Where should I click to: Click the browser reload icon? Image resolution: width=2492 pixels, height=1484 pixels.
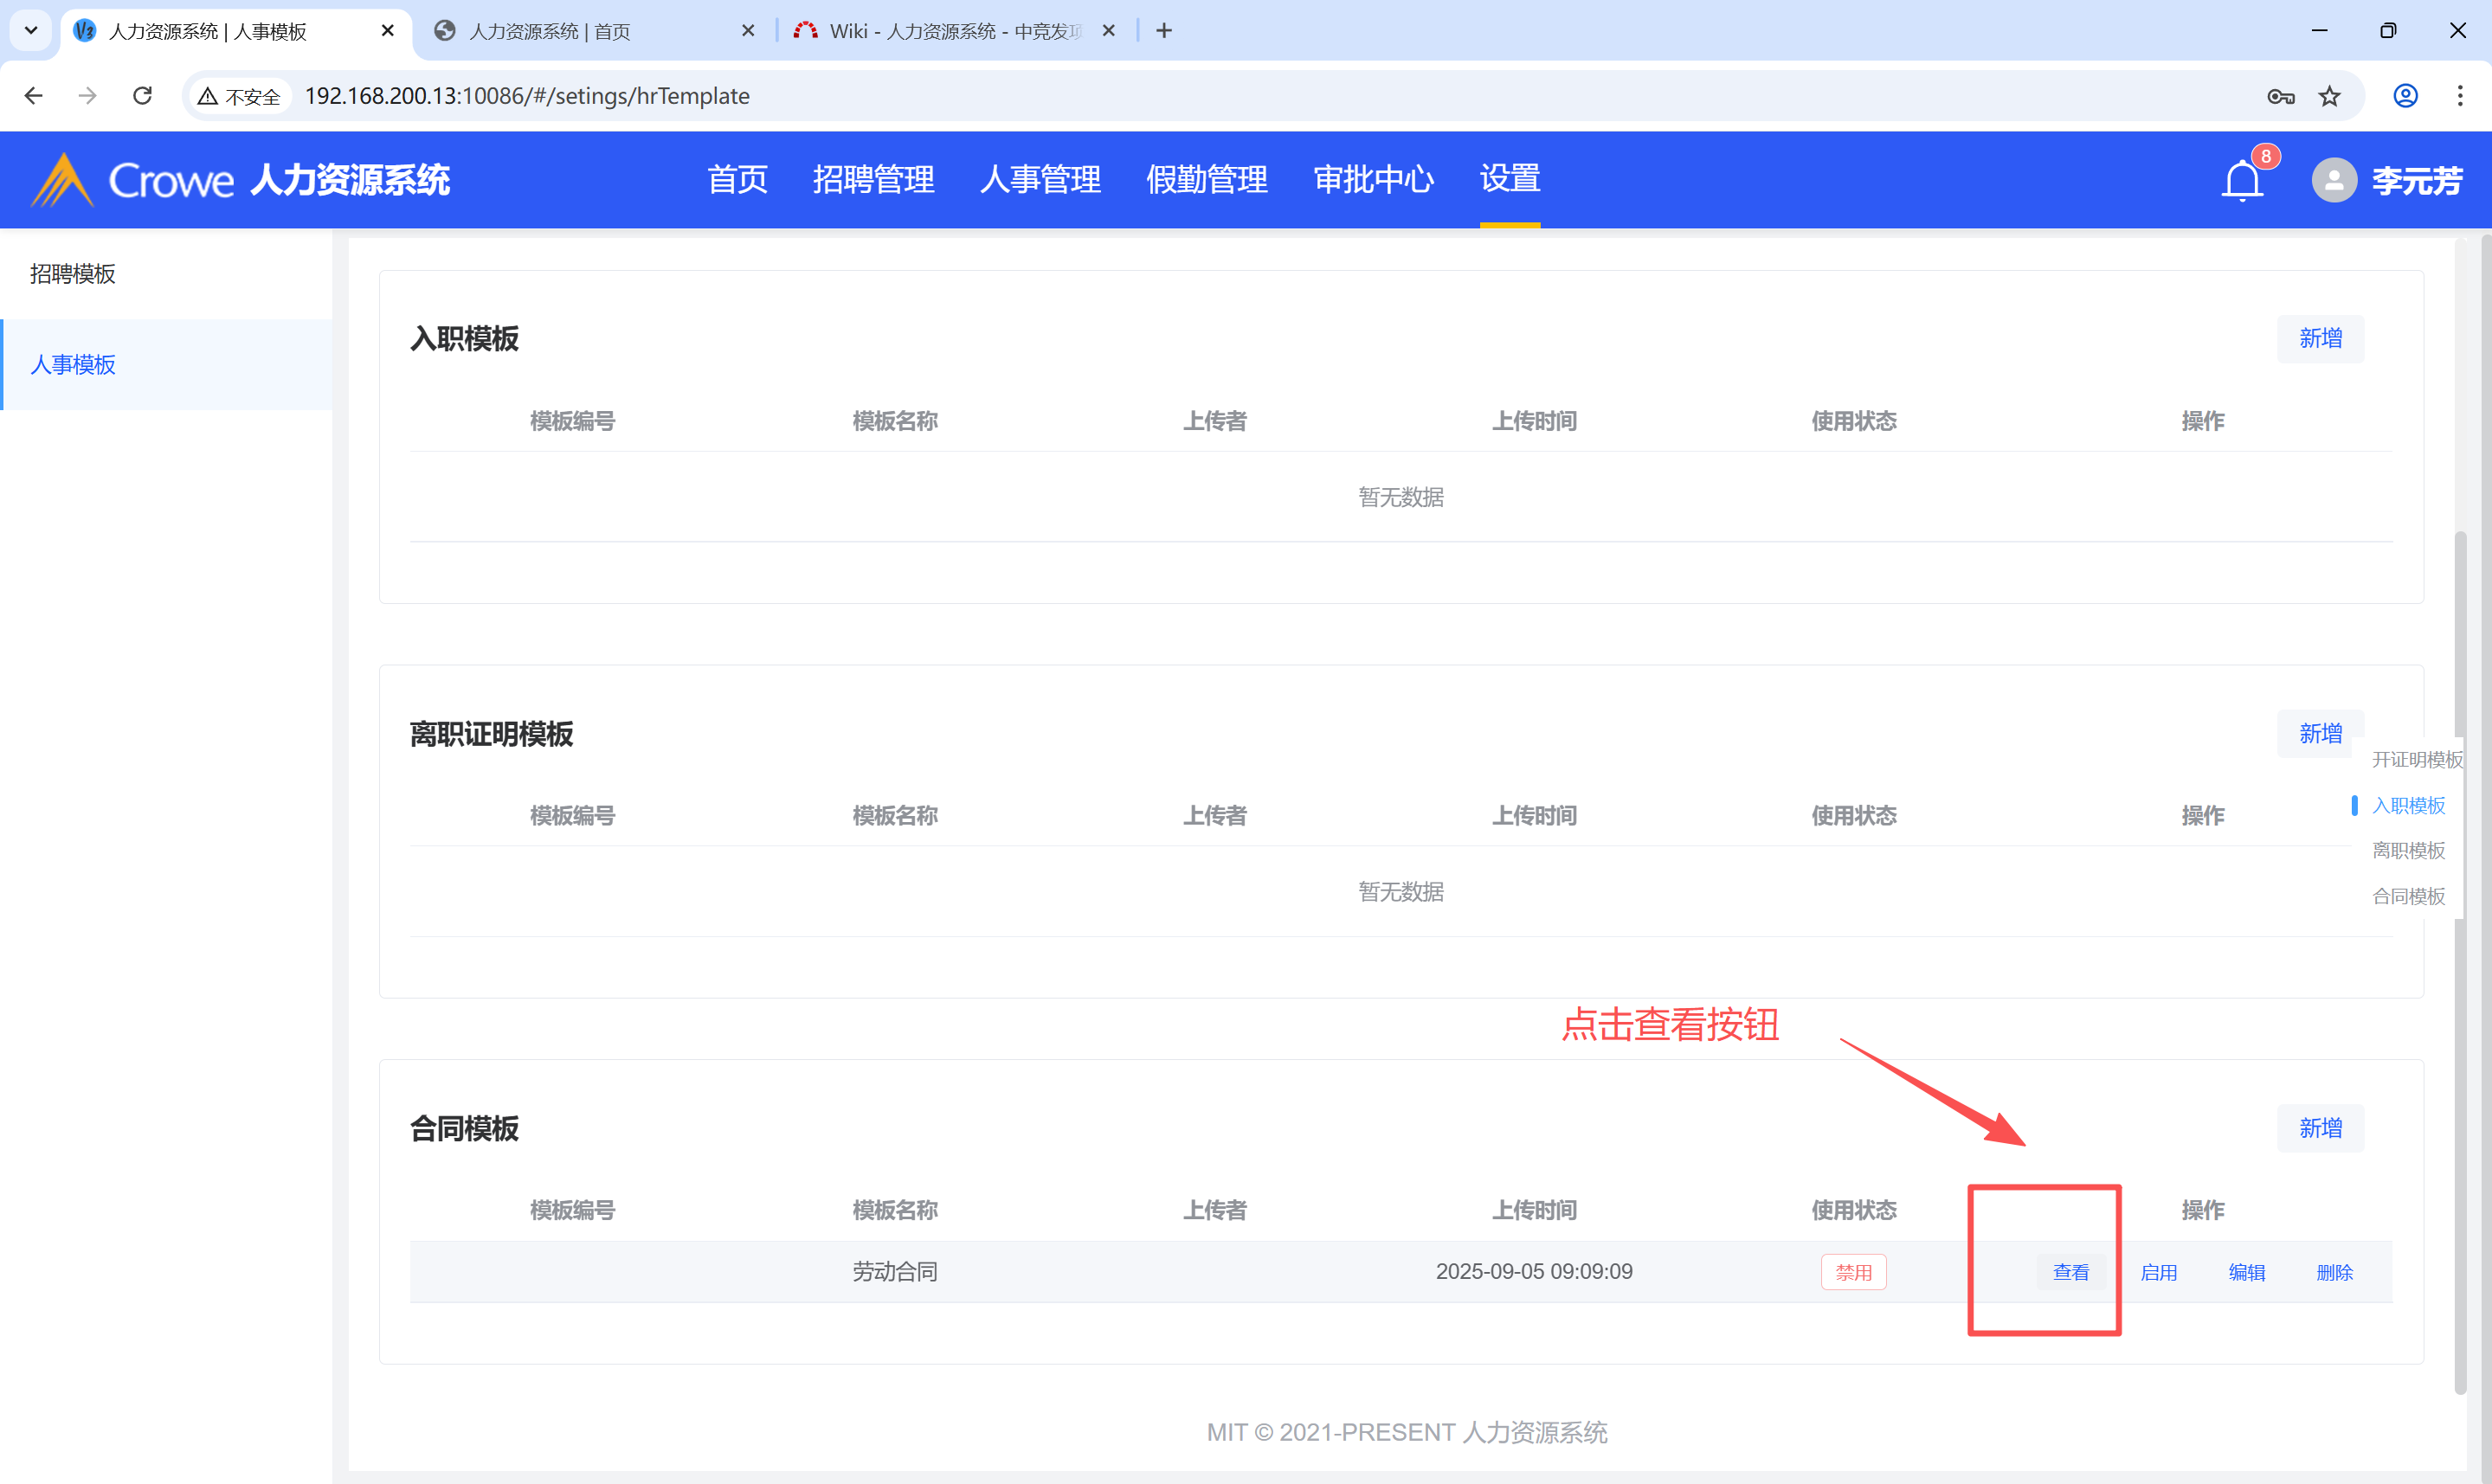click(x=142, y=96)
